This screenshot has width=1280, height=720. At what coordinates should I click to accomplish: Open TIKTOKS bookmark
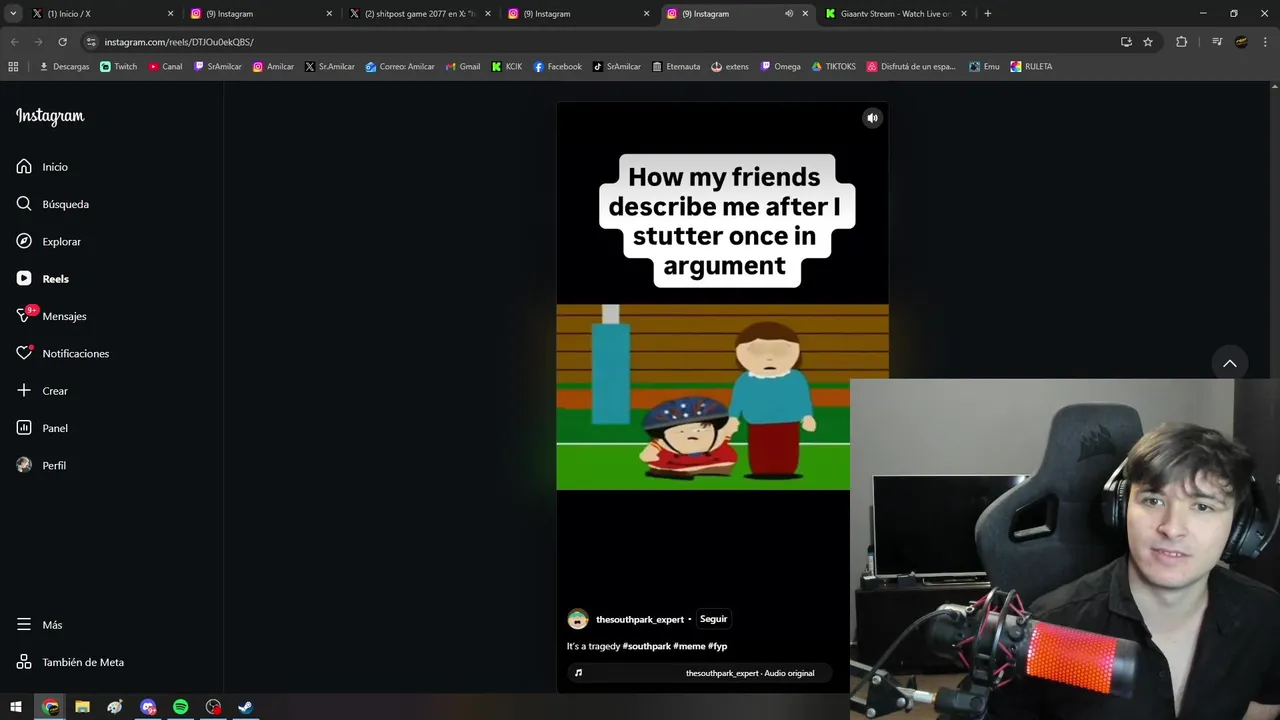[833, 67]
